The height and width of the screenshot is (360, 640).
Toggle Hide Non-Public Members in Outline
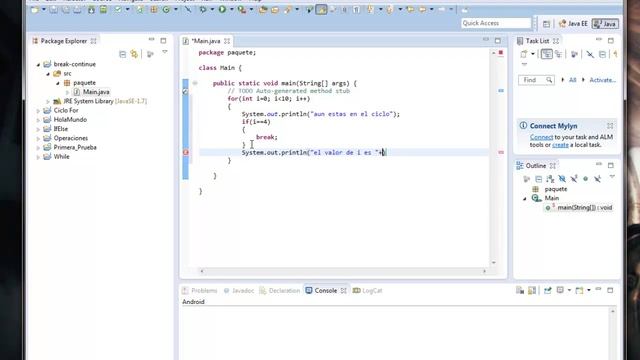coord(586,179)
